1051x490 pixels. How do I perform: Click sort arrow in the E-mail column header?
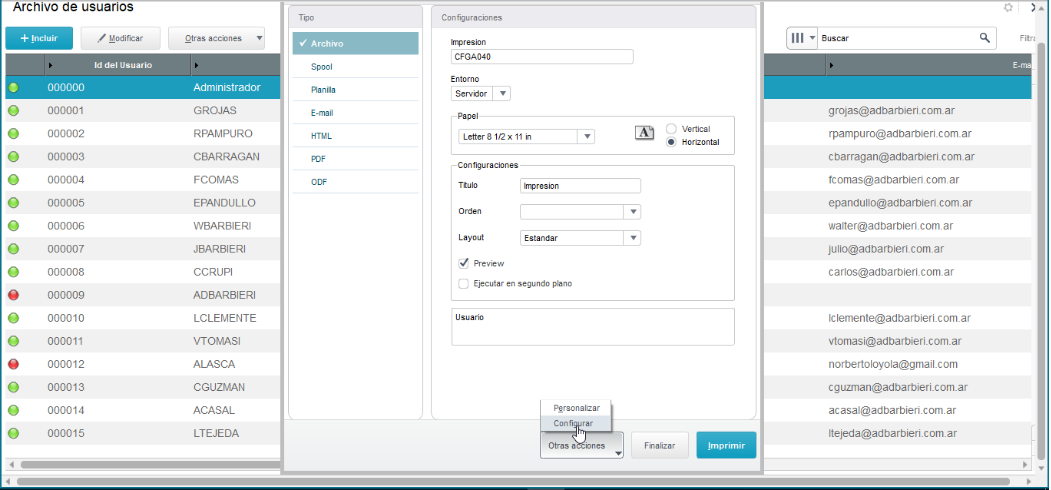pos(832,65)
